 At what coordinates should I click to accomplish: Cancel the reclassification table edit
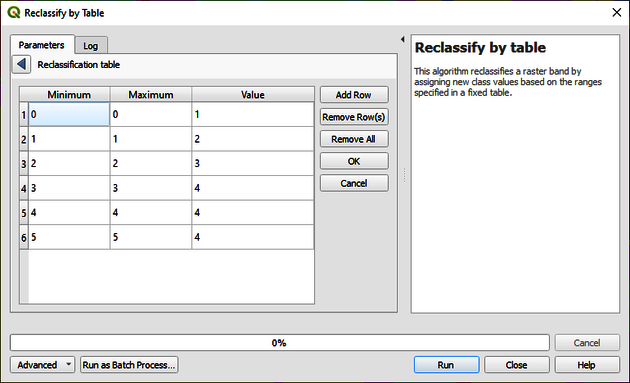pyautogui.click(x=354, y=183)
